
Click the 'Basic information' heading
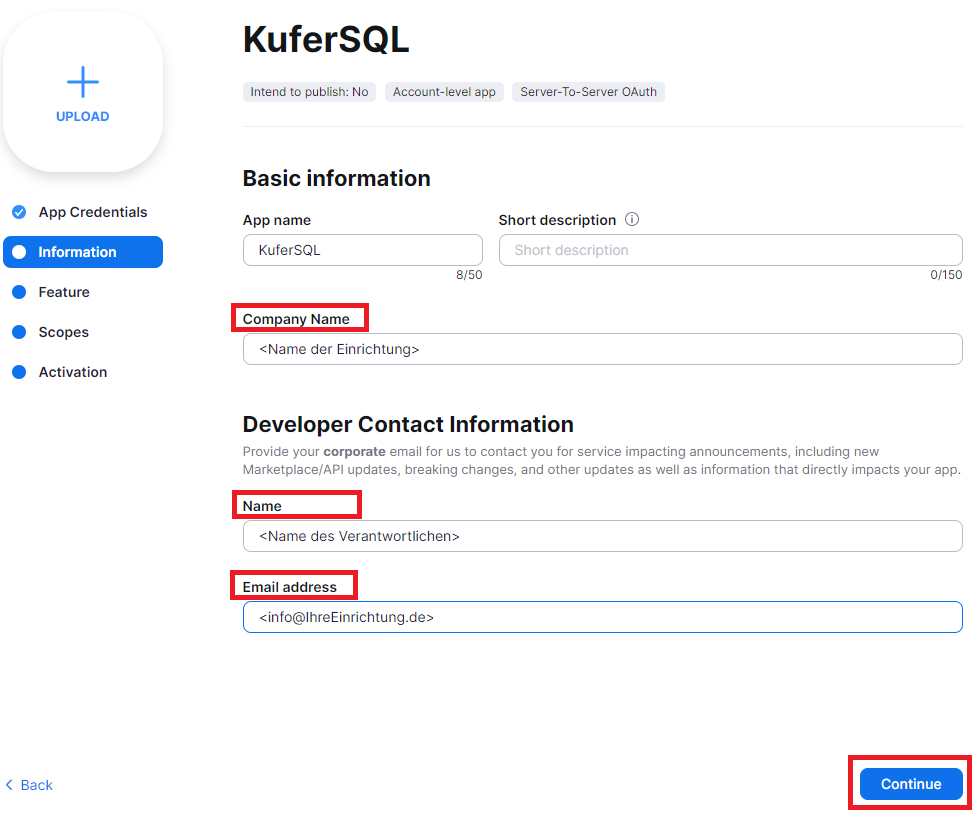coord(336,178)
